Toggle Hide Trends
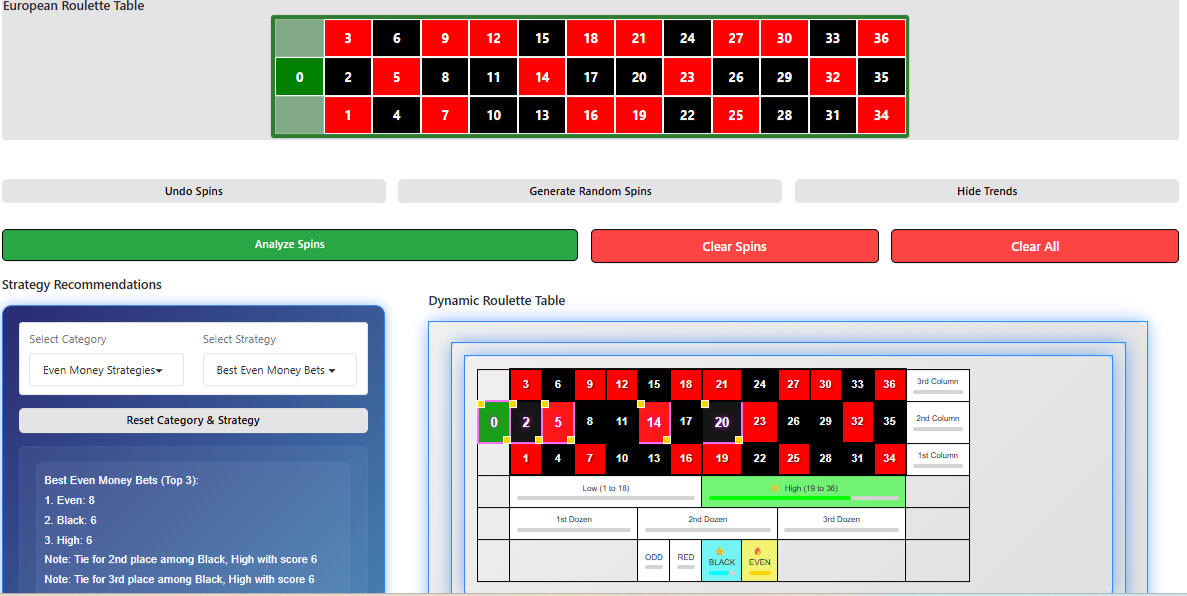The width and height of the screenshot is (1187, 596). pos(985,191)
